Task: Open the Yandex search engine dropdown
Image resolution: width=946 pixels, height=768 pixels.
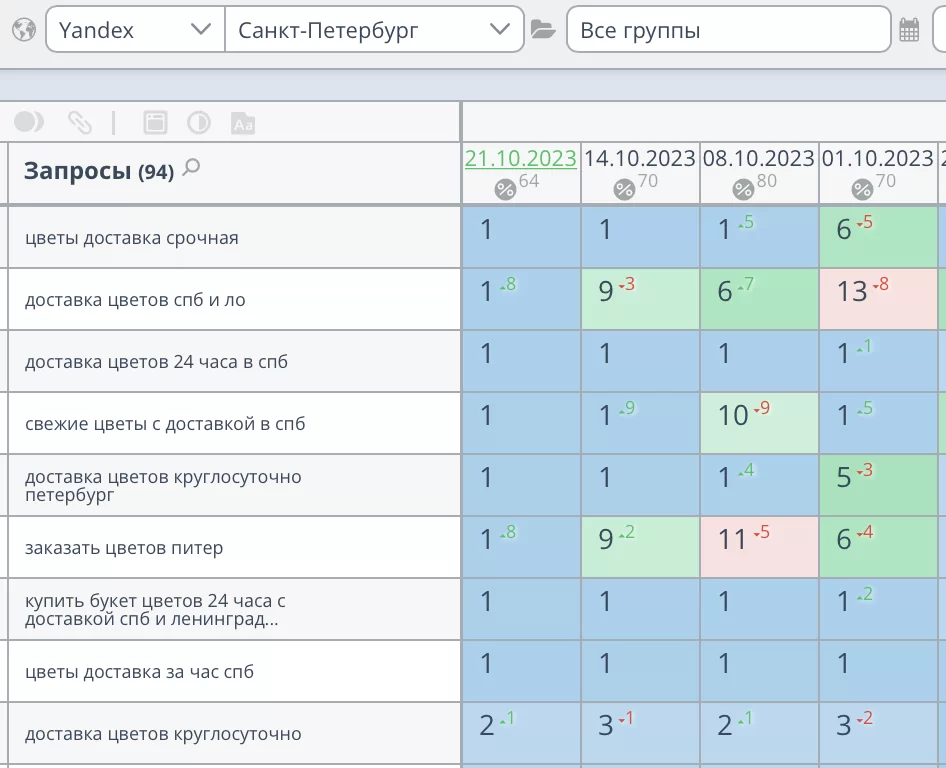Action: (x=135, y=30)
